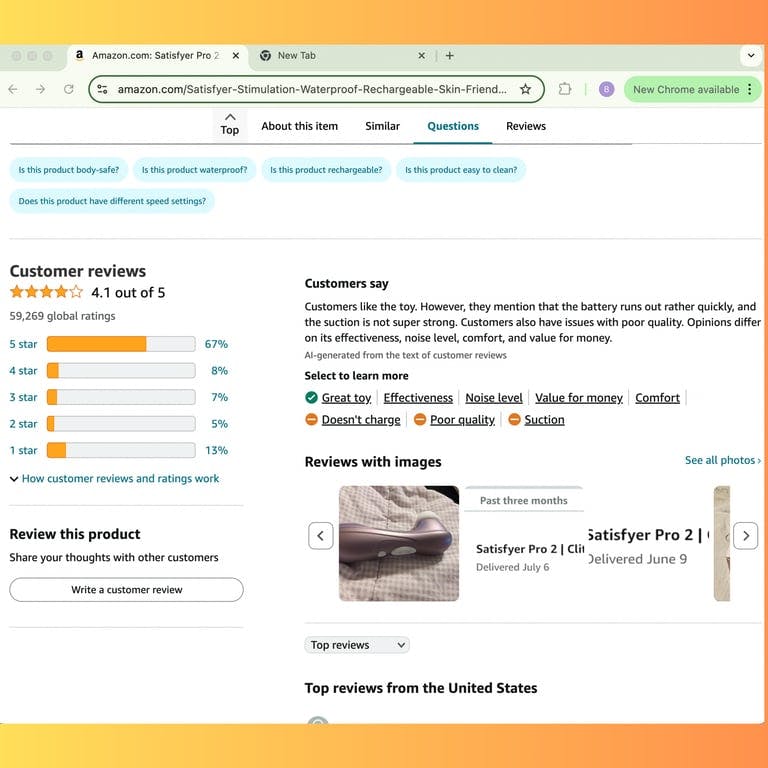Show previous review images with left arrow
768x768 pixels.
pyautogui.click(x=321, y=536)
